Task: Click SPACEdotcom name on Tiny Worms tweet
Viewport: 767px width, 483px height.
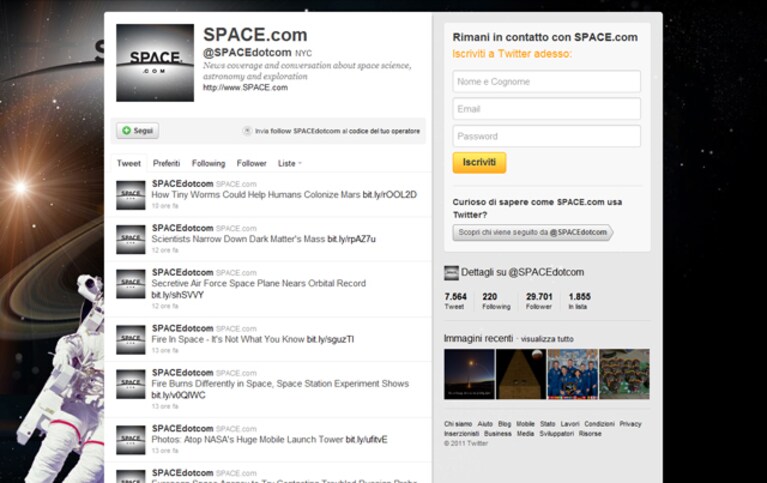Action: click(x=182, y=184)
